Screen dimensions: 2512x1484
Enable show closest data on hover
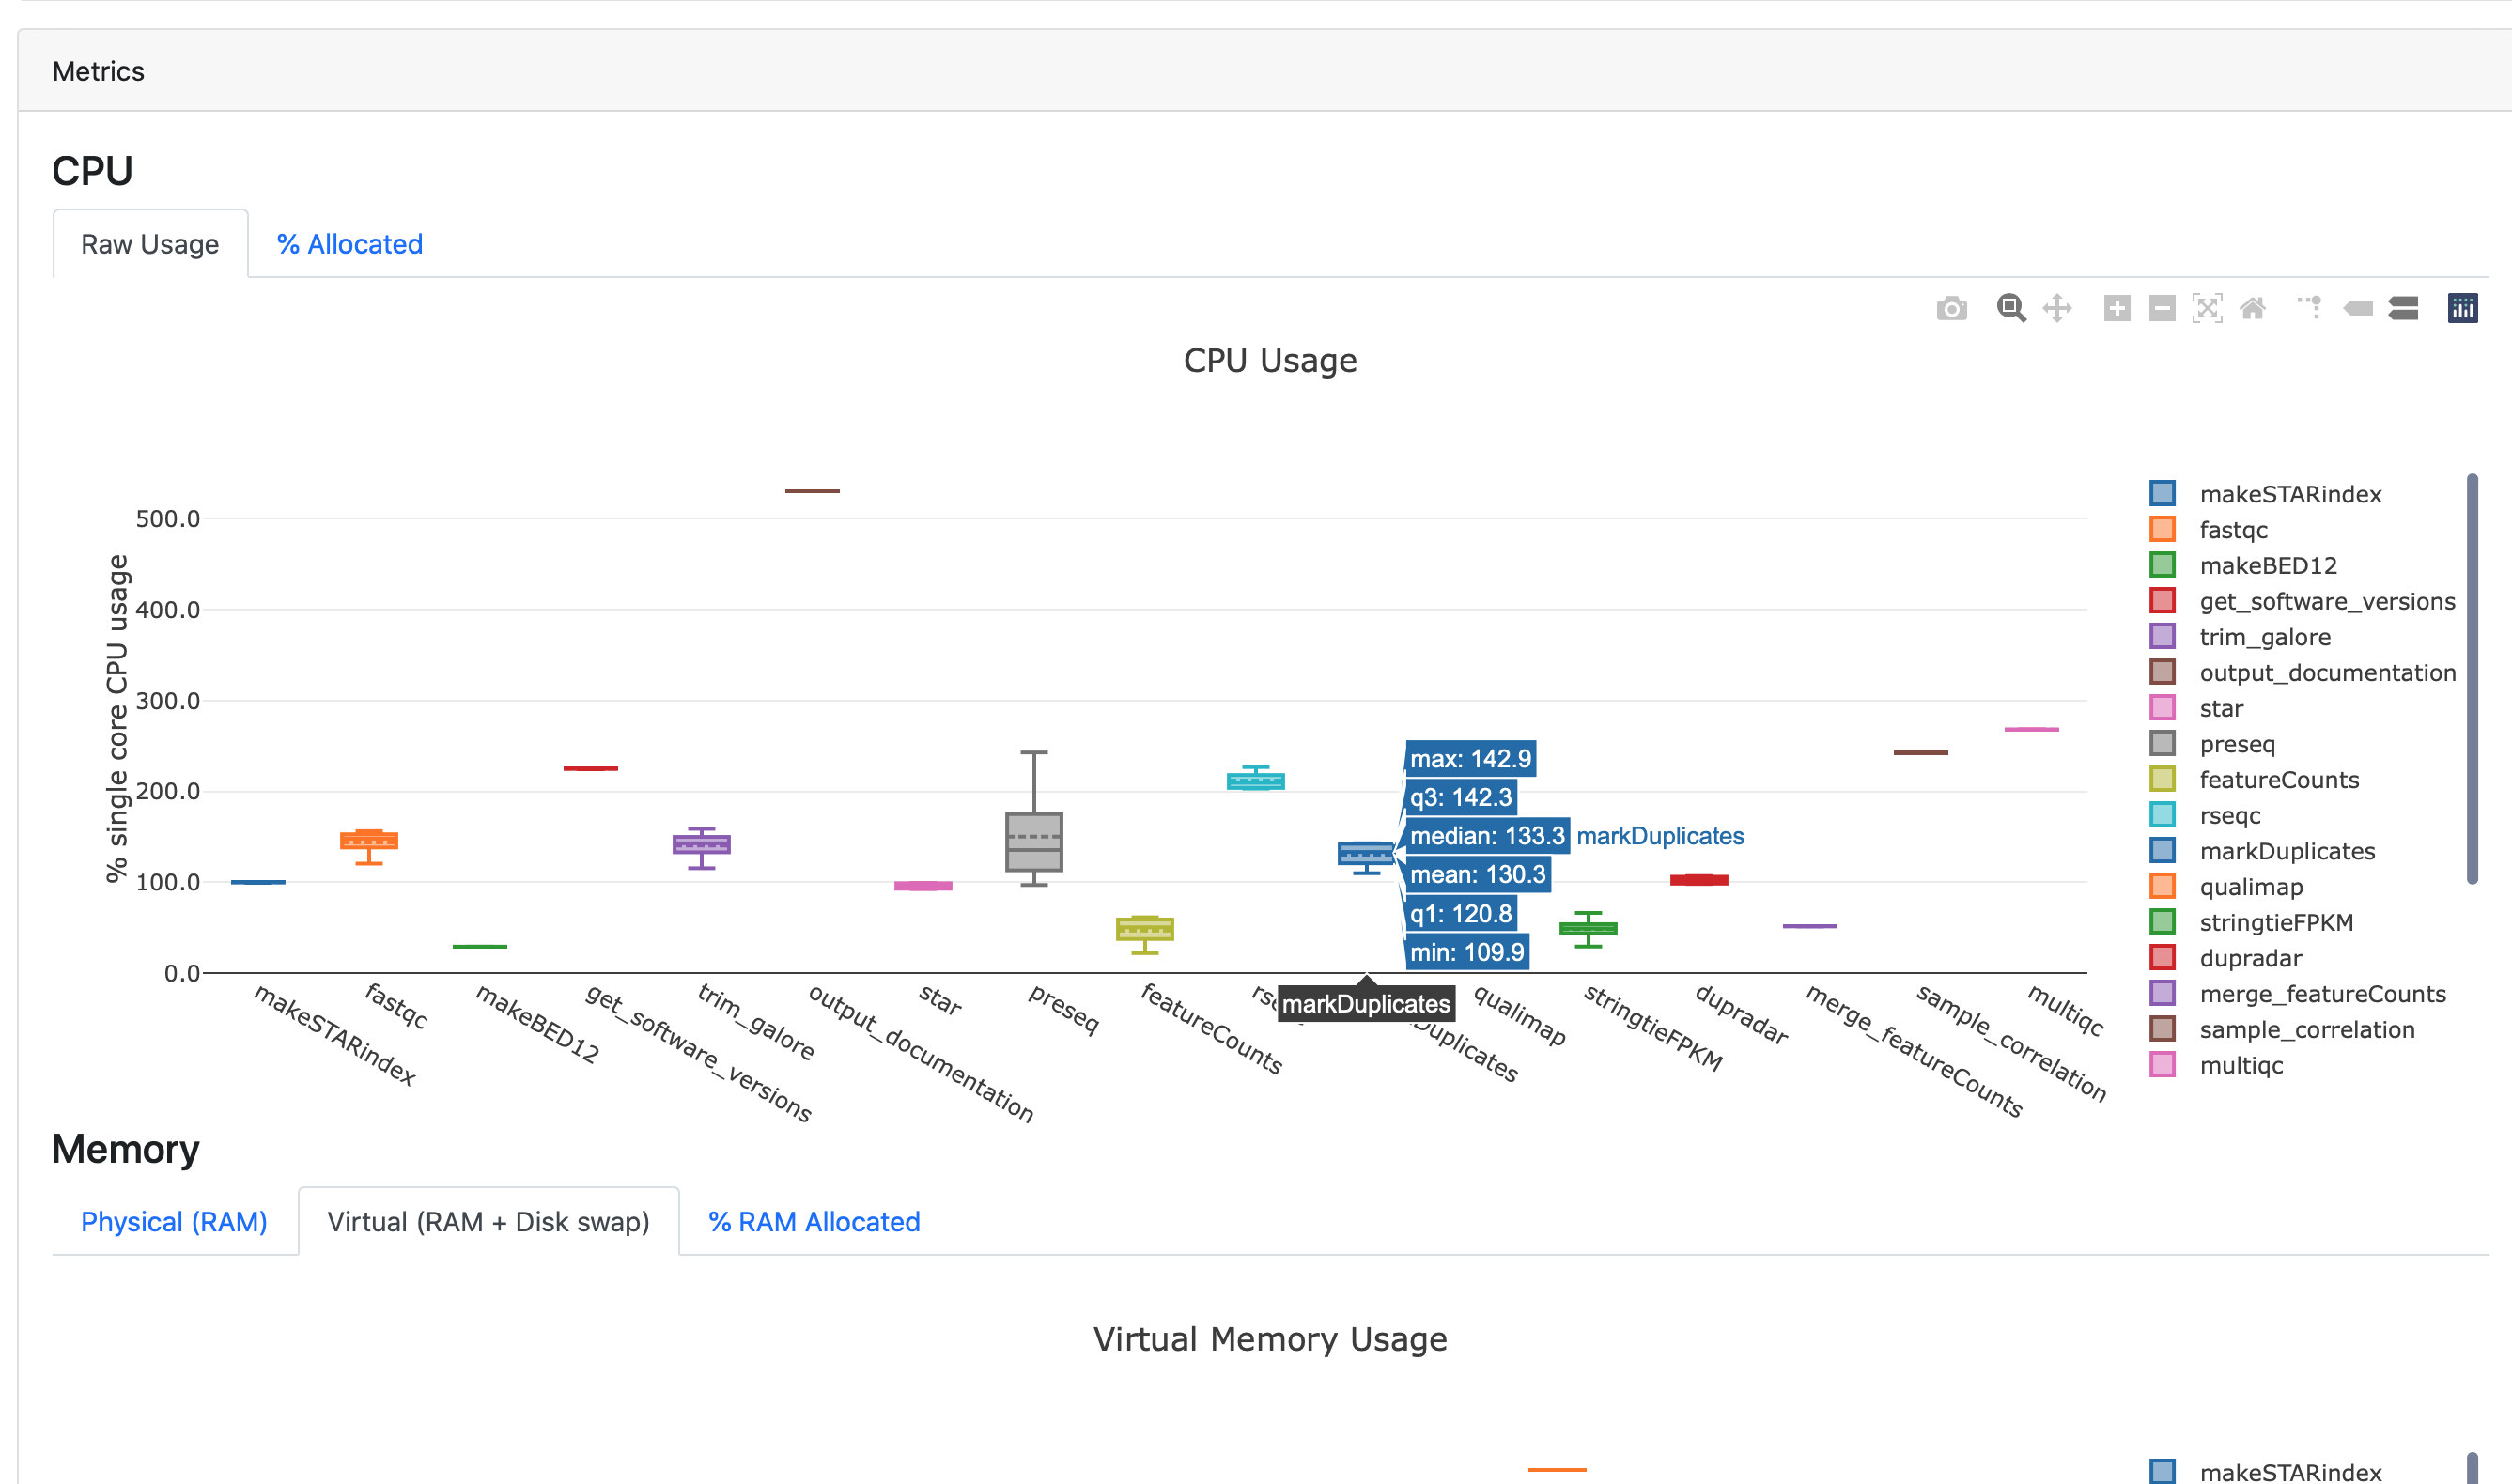pos(2358,308)
